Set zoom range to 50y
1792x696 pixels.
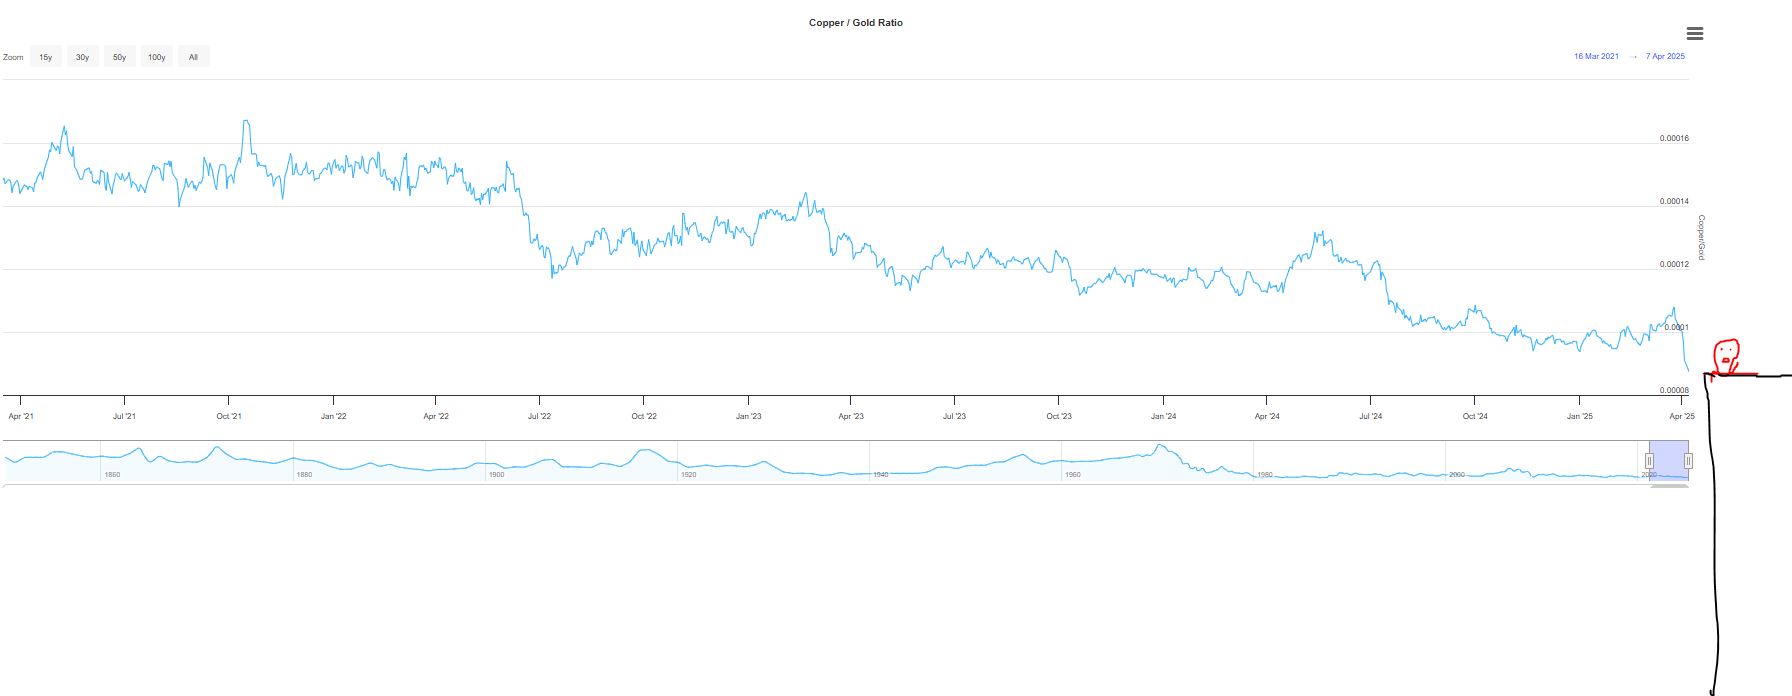119,57
